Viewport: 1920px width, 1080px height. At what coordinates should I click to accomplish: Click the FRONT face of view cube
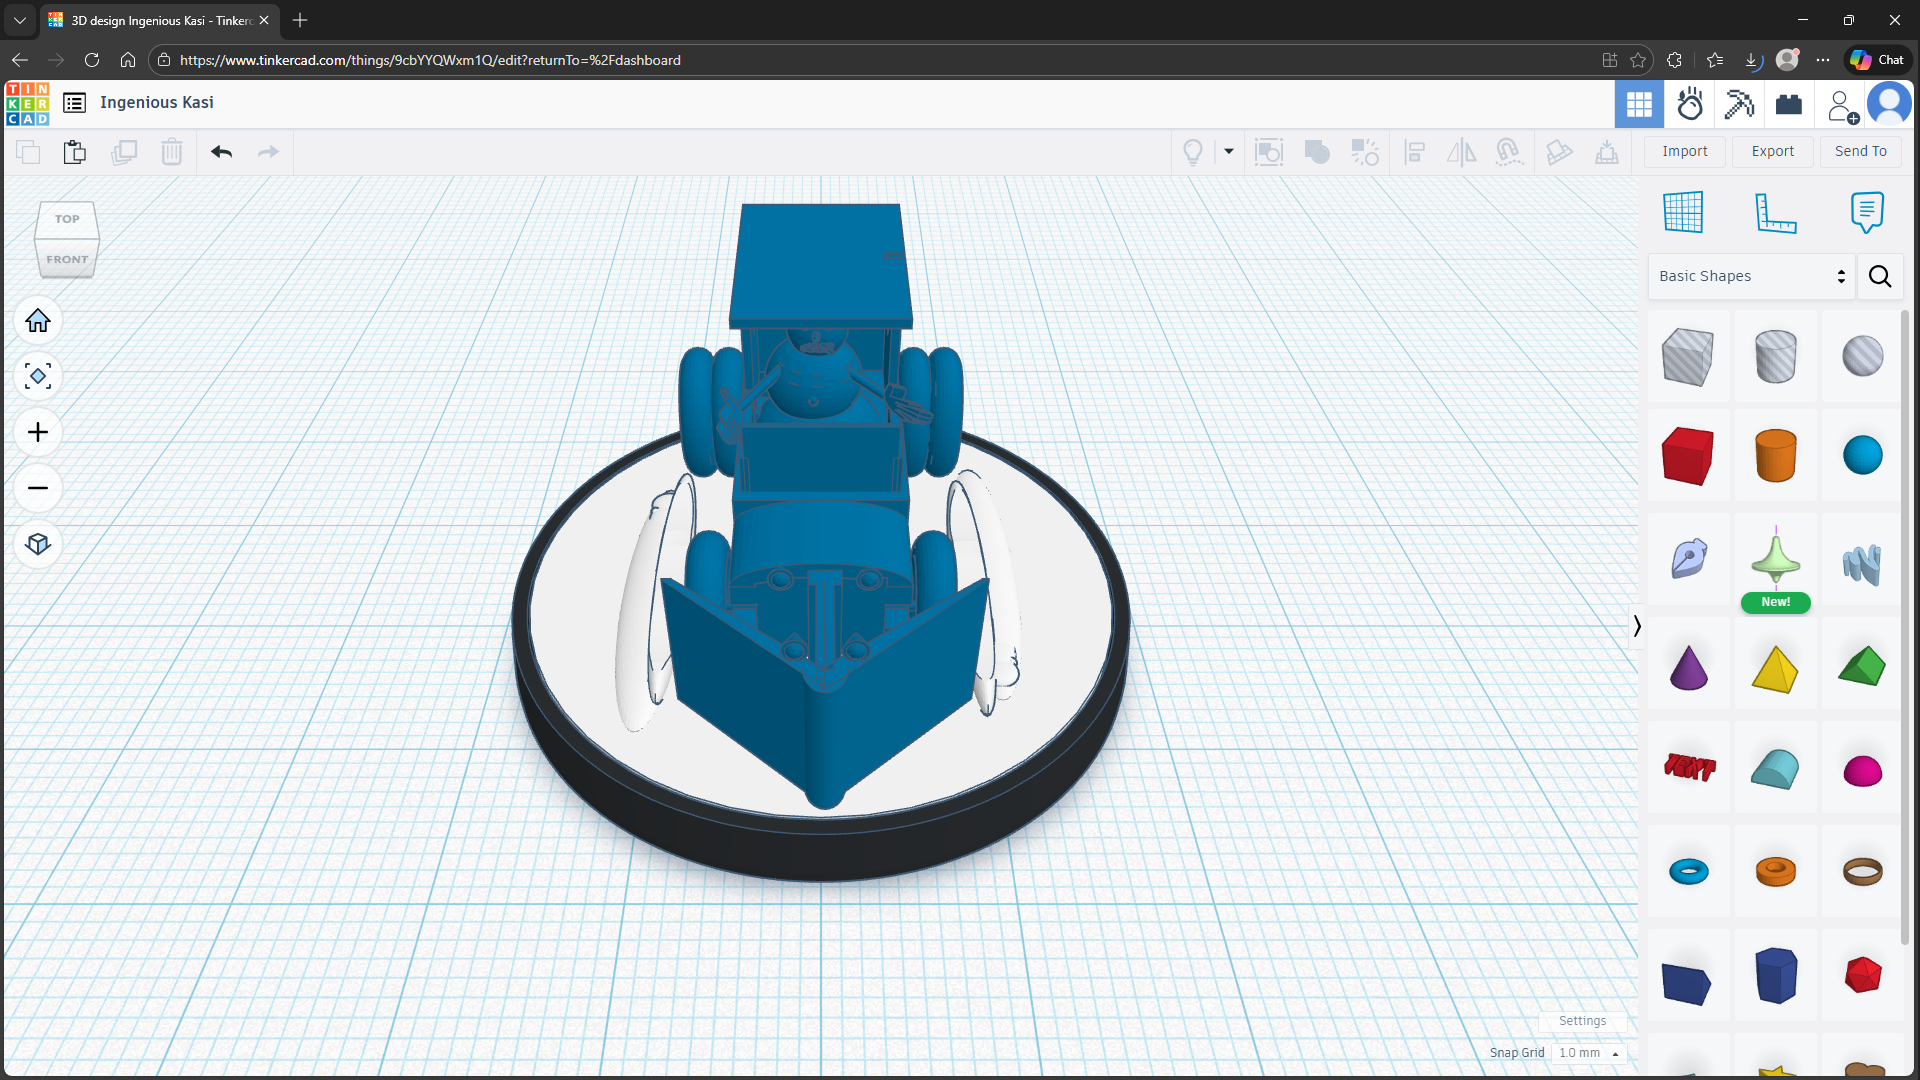click(x=67, y=259)
